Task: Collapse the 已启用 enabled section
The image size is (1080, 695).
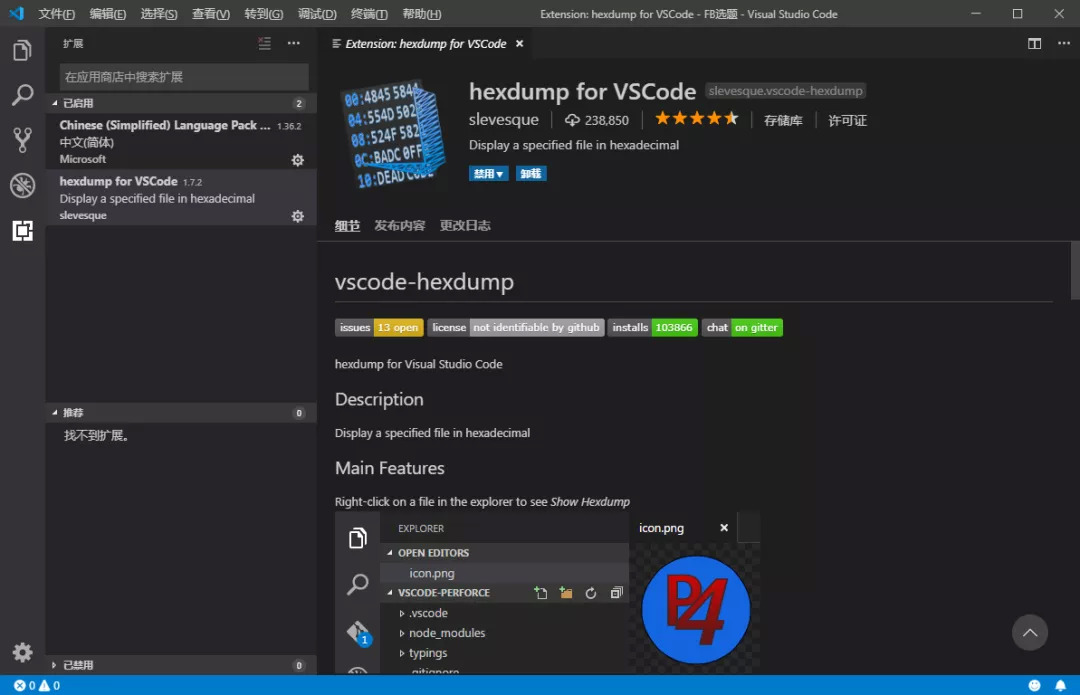Action: coord(180,103)
